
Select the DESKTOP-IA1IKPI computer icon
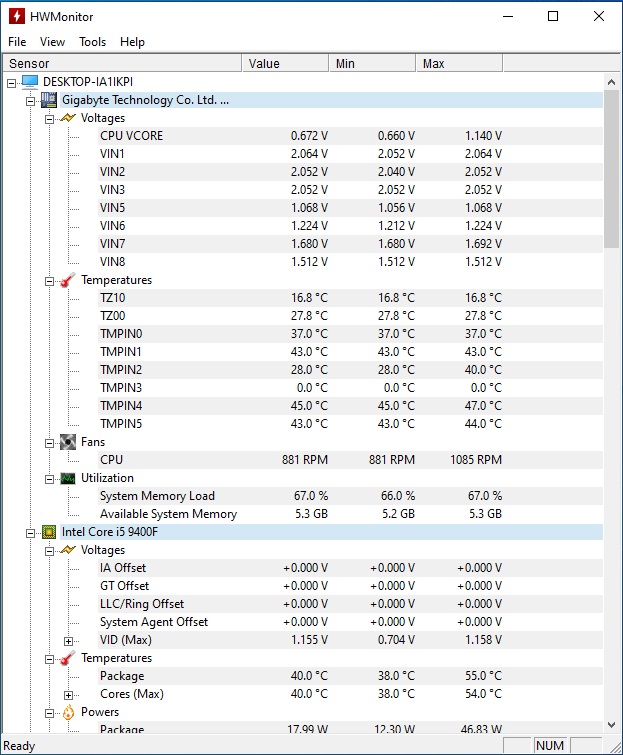[x=30, y=82]
